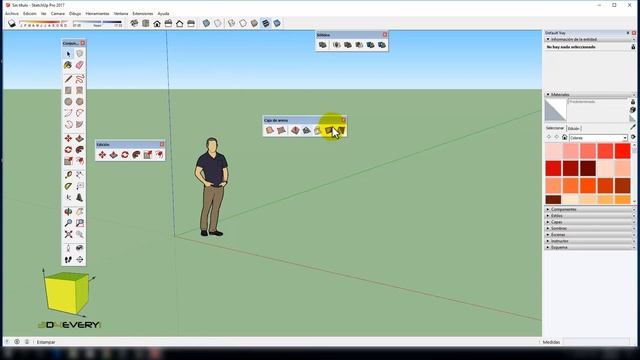Open the Dibujo menu

75,13
